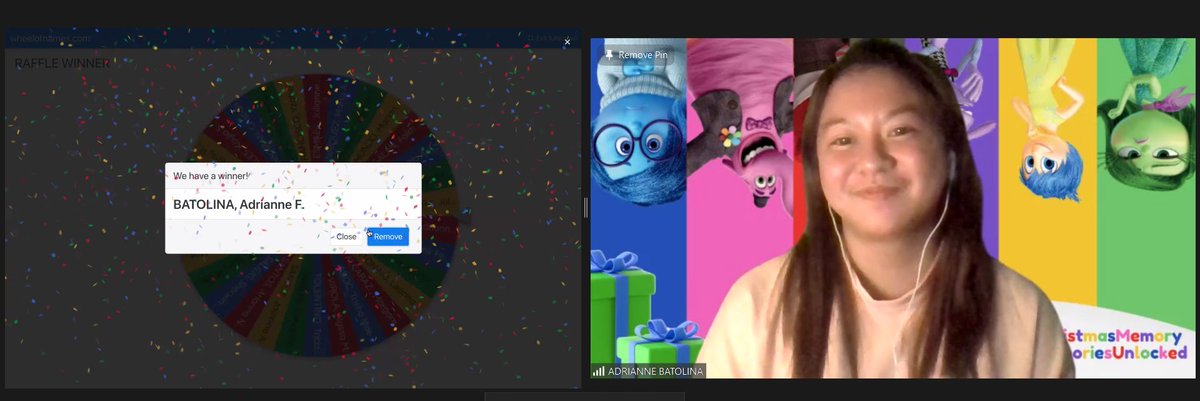The height and width of the screenshot is (401, 1200).
Task: Click the winner name BATOLINA, Adrianne F.
Action: [x=238, y=204]
